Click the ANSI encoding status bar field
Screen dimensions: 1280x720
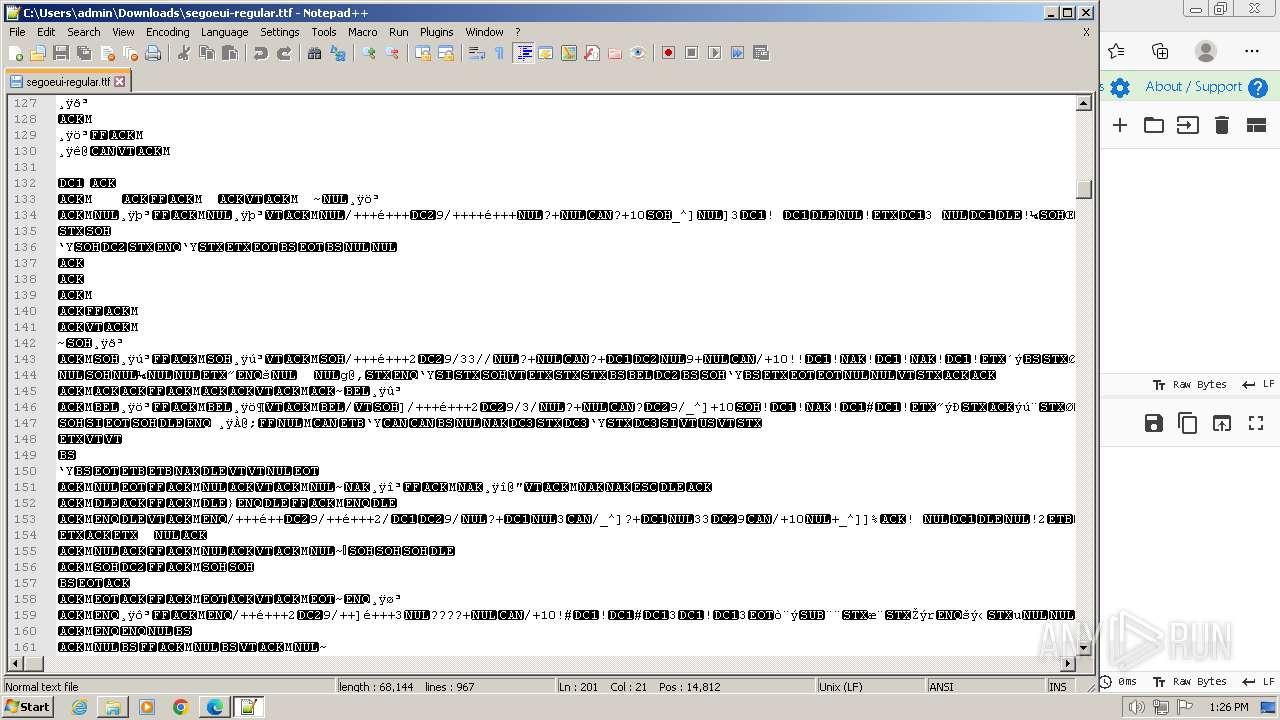pos(986,687)
